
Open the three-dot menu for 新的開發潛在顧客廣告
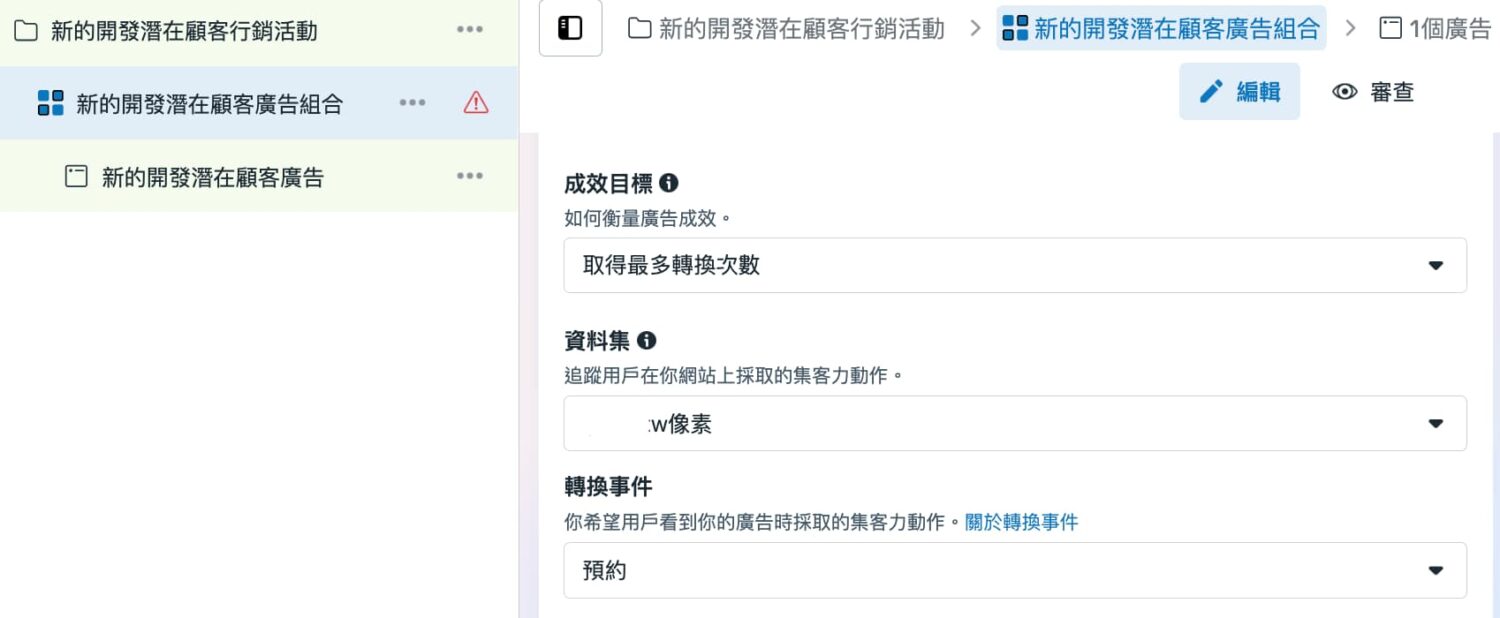(469, 176)
